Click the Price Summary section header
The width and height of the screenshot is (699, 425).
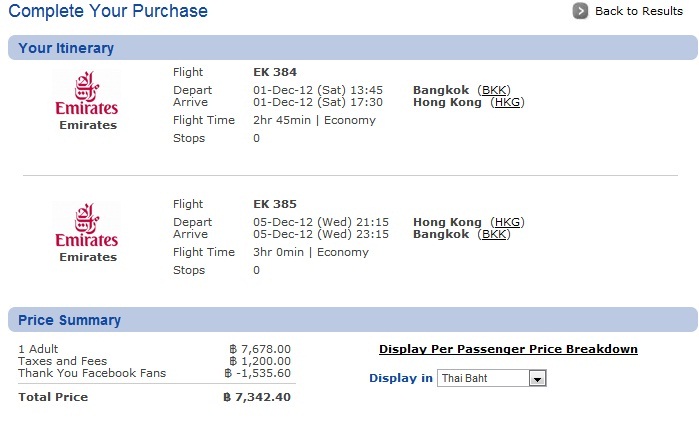click(353, 319)
